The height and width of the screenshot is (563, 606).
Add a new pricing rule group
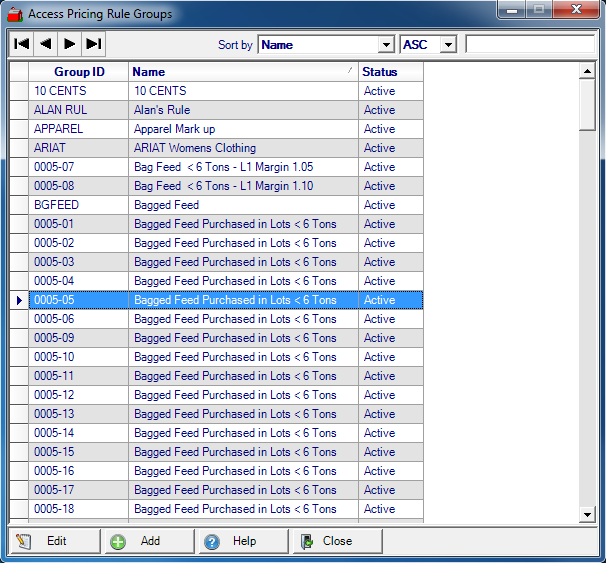click(x=148, y=541)
